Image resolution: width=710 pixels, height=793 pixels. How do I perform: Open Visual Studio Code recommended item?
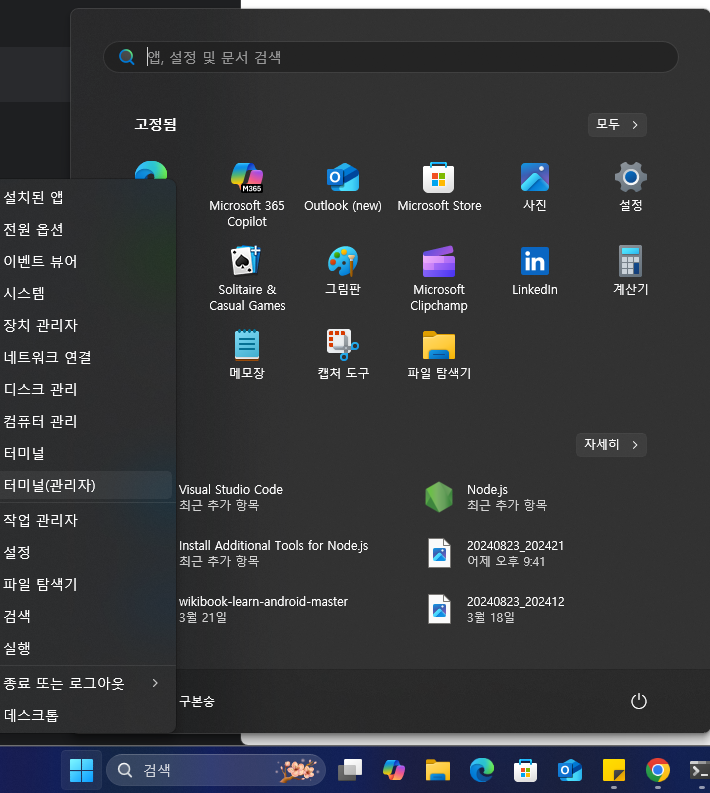pos(231,497)
